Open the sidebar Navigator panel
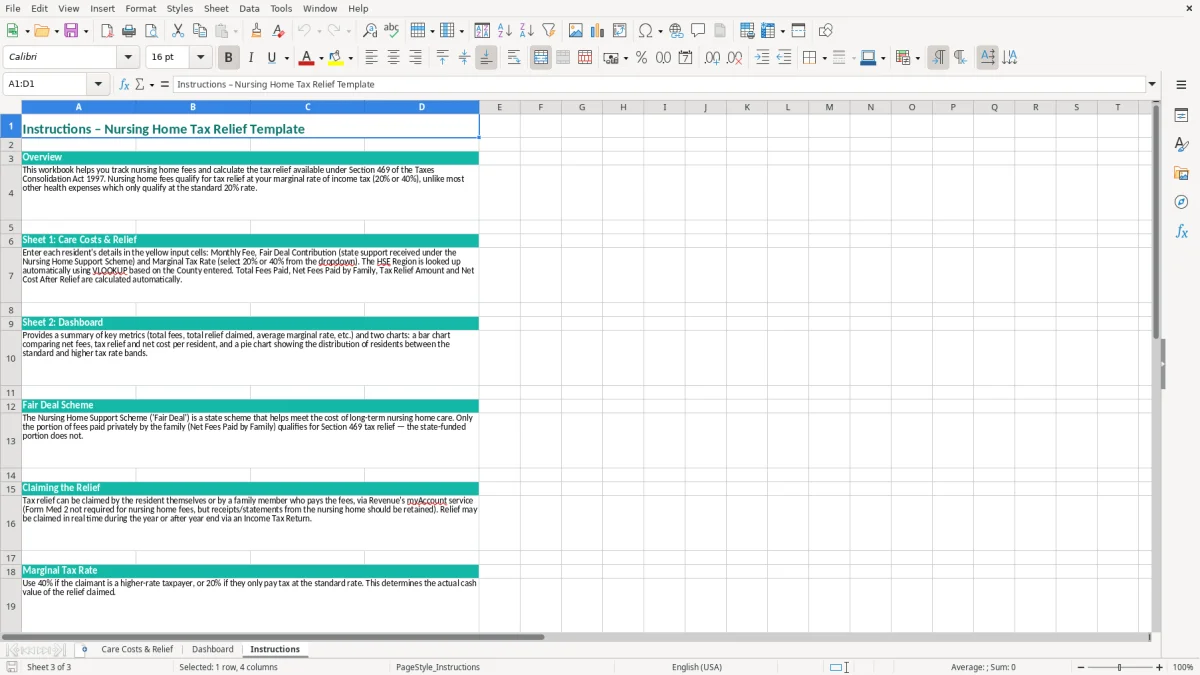The image size is (1200, 675). 1181,202
